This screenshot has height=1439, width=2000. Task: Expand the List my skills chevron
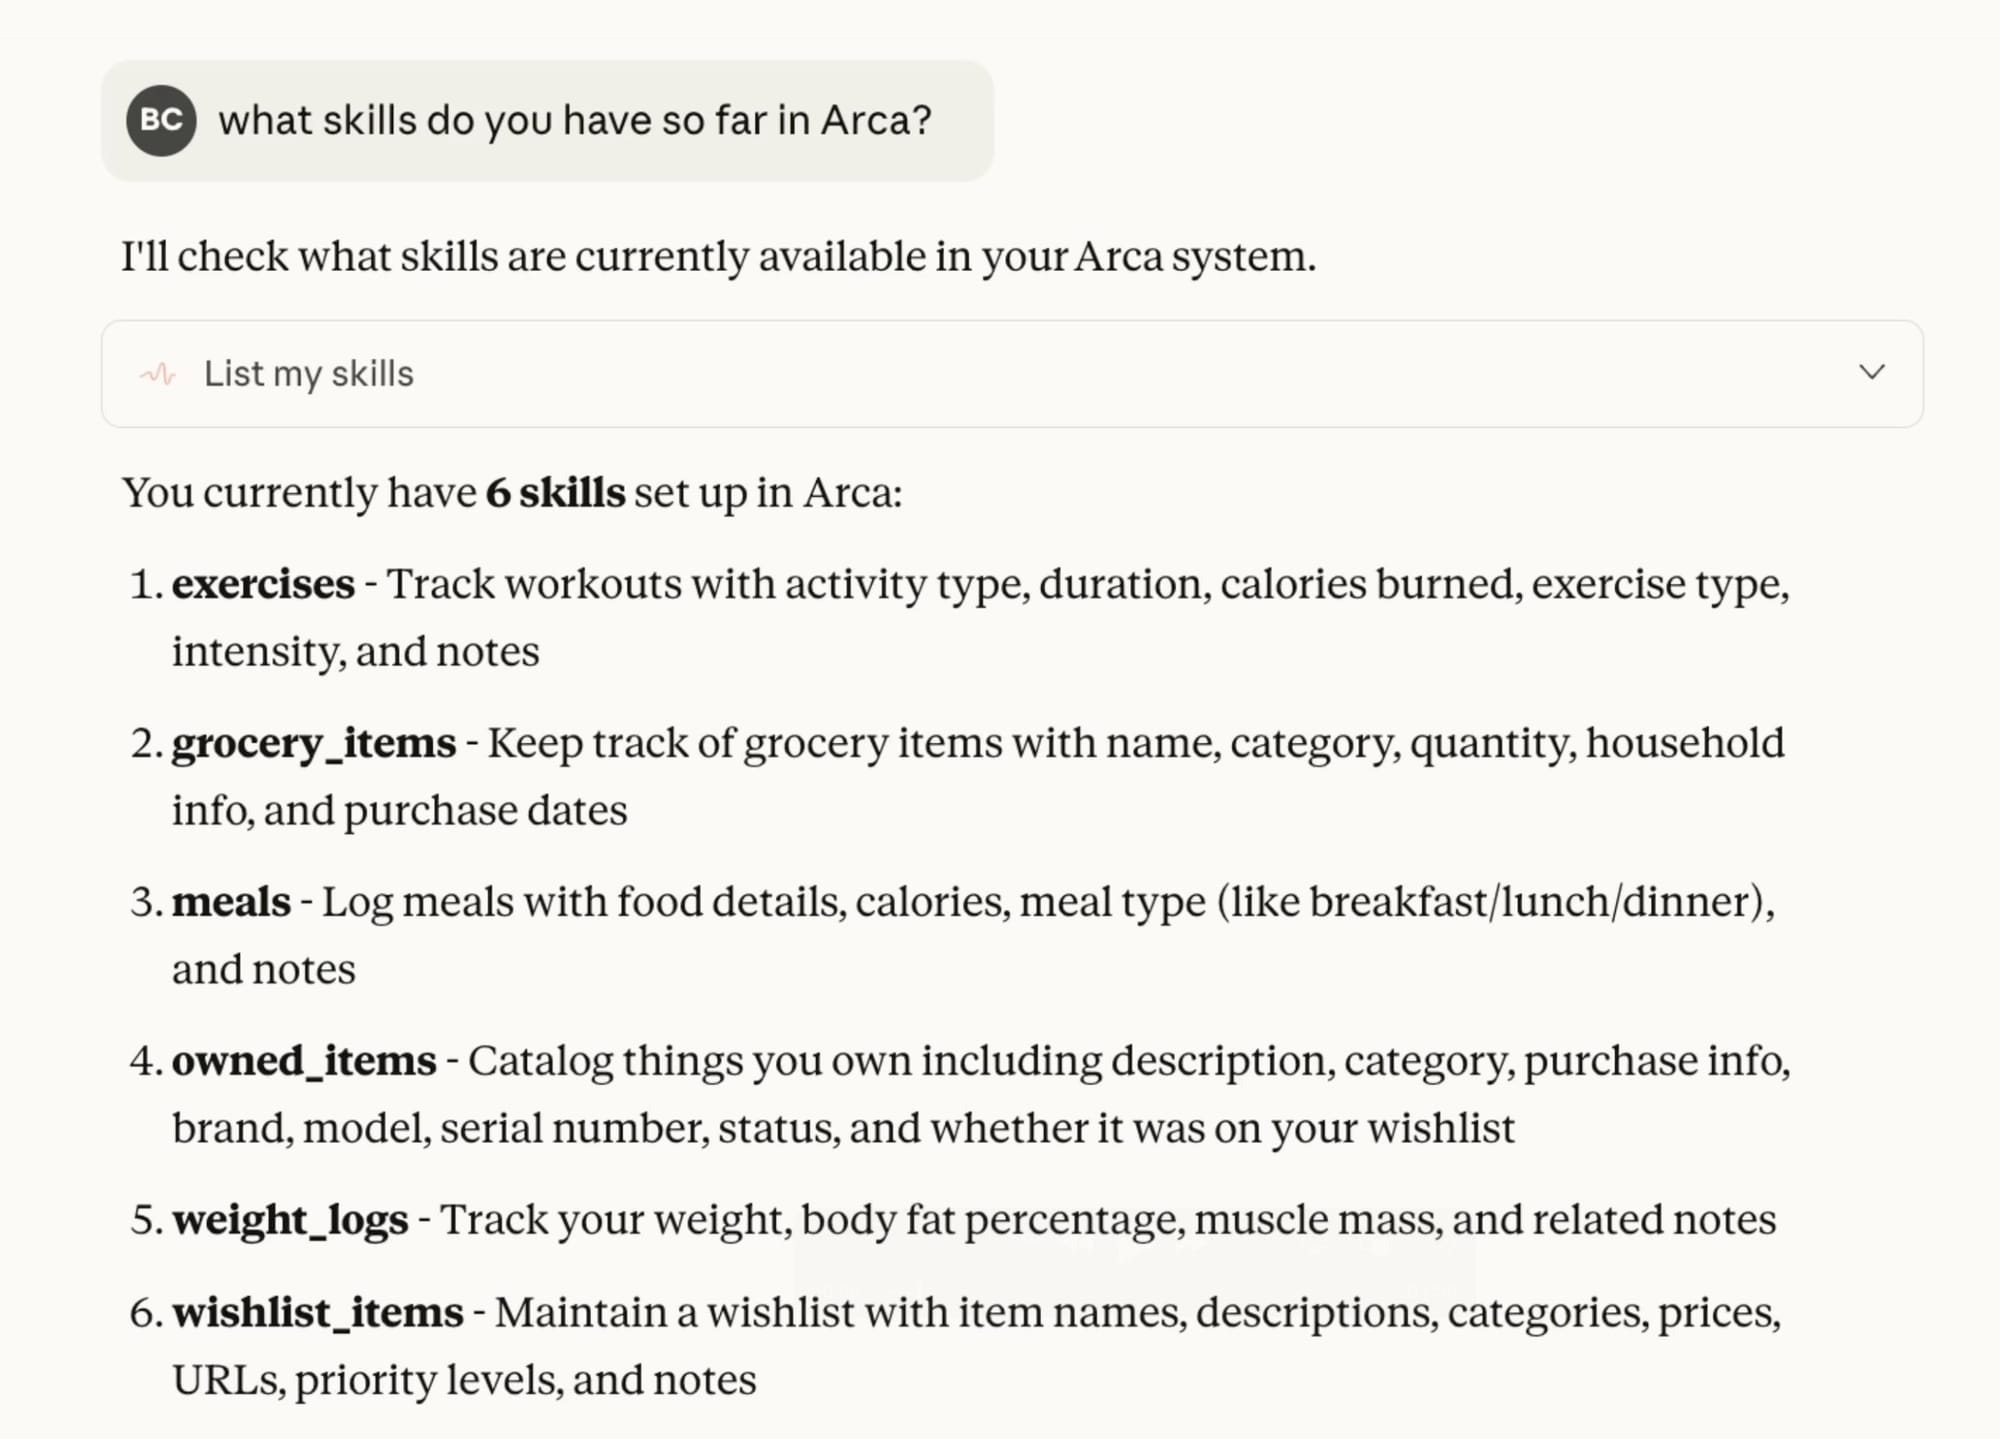tap(1871, 373)
